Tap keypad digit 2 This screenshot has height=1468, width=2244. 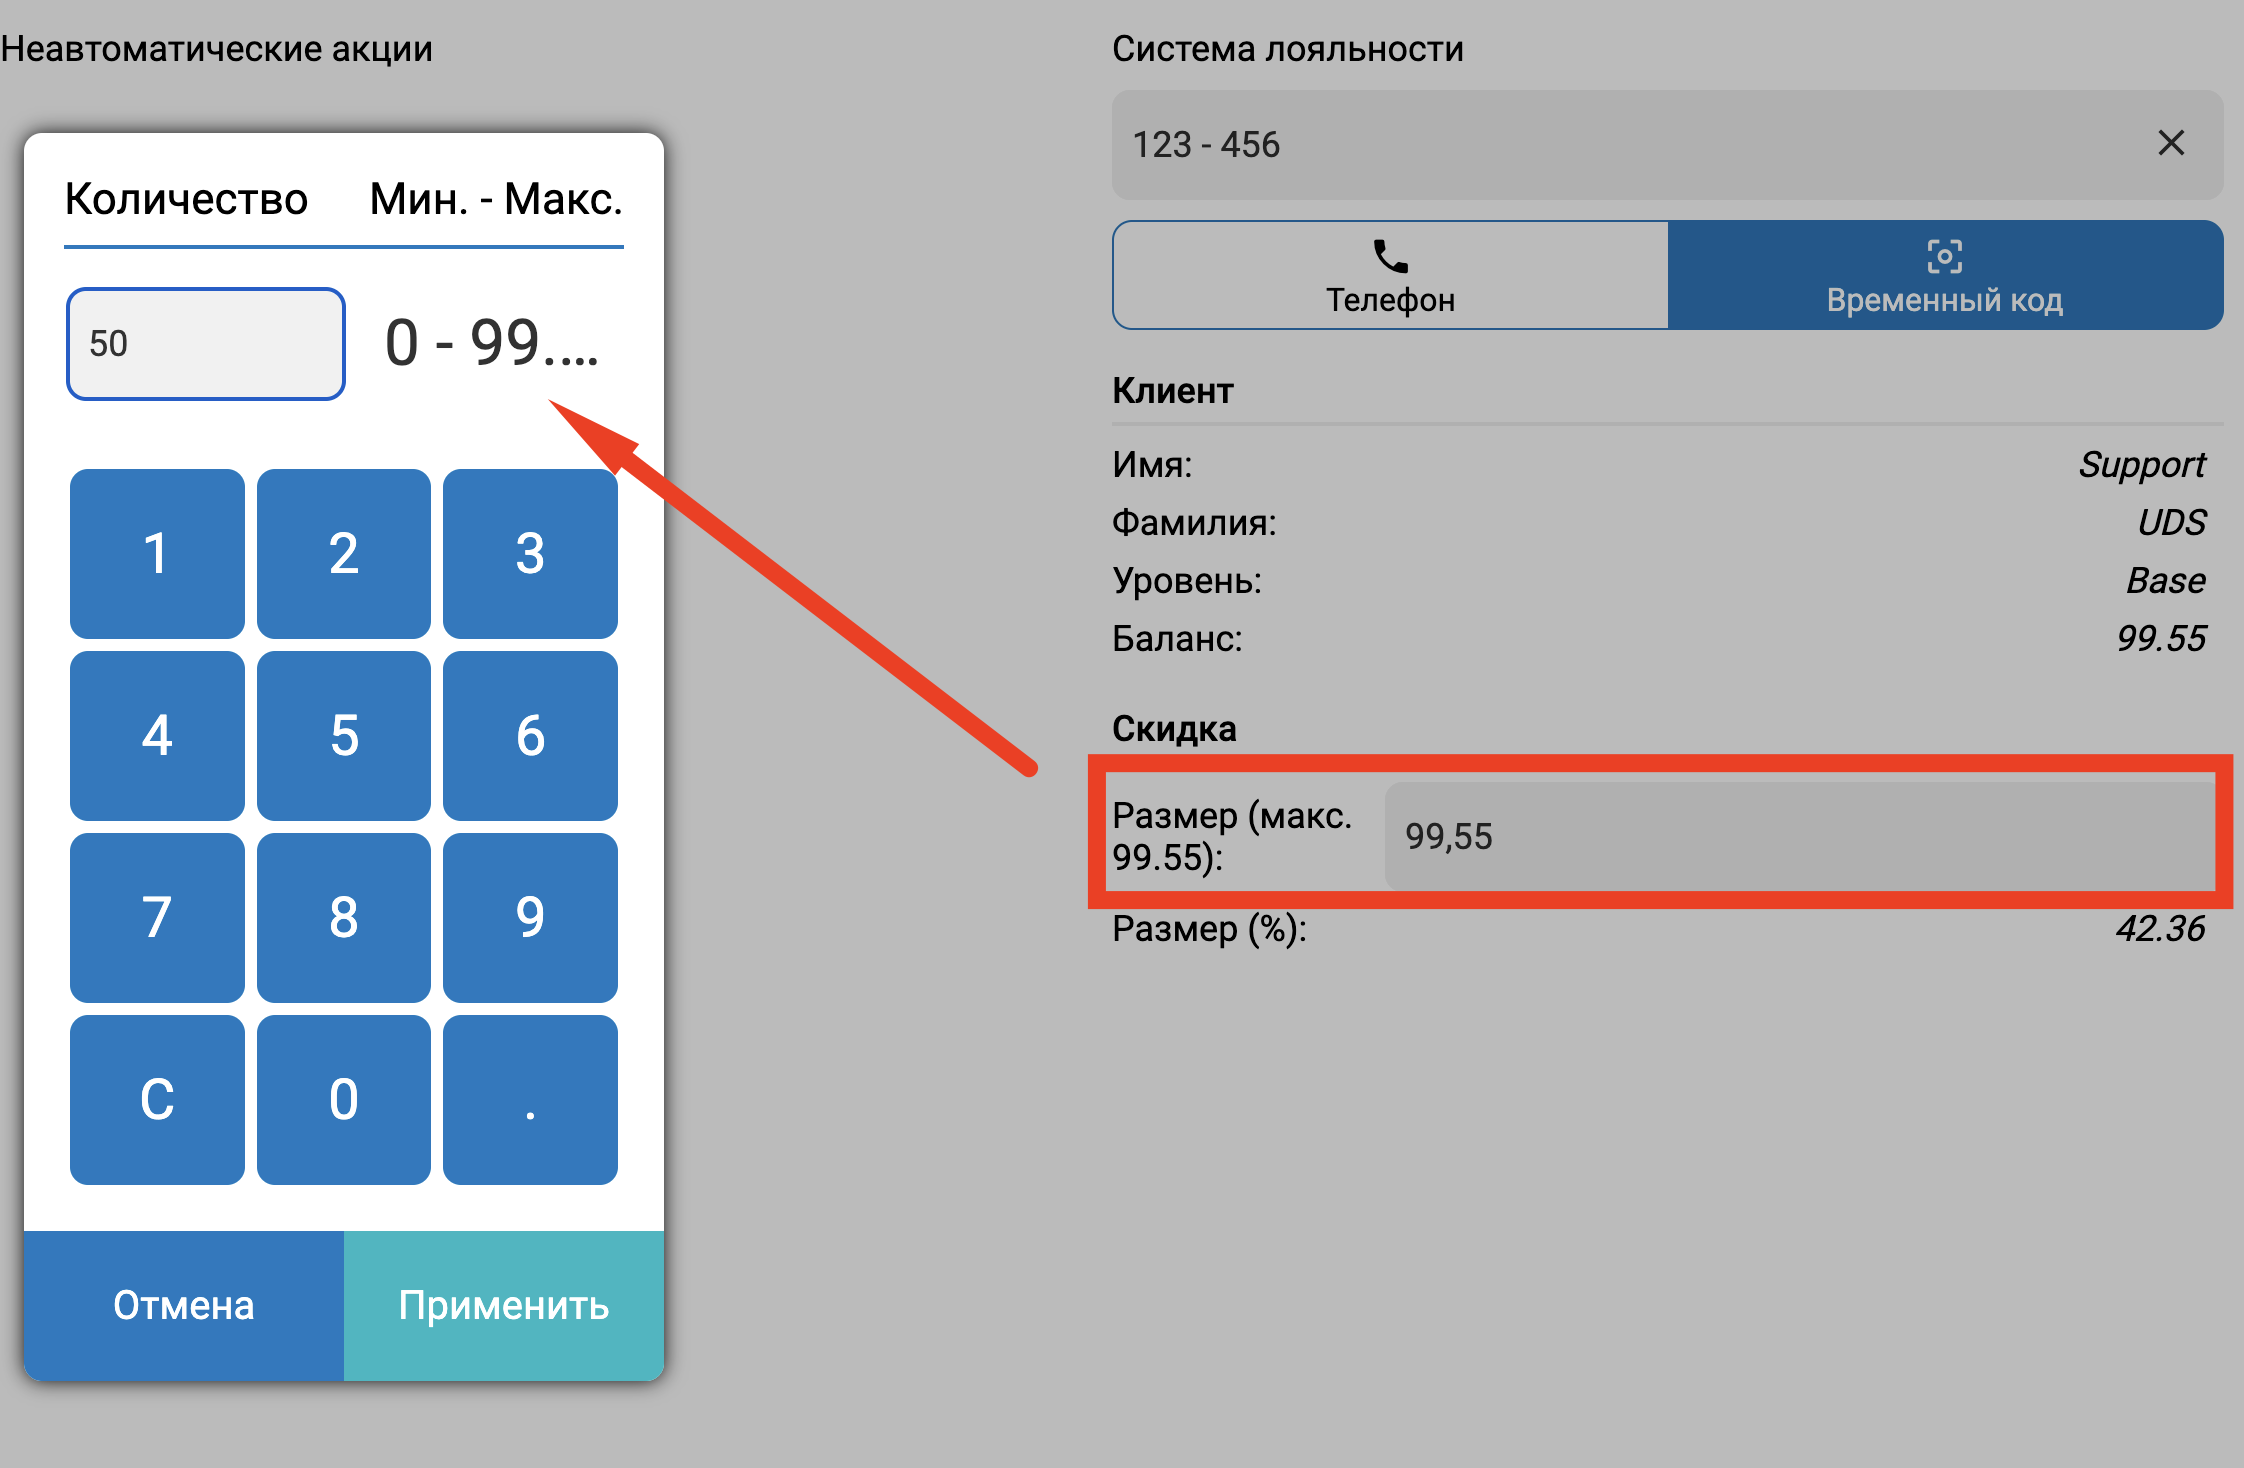343,553
